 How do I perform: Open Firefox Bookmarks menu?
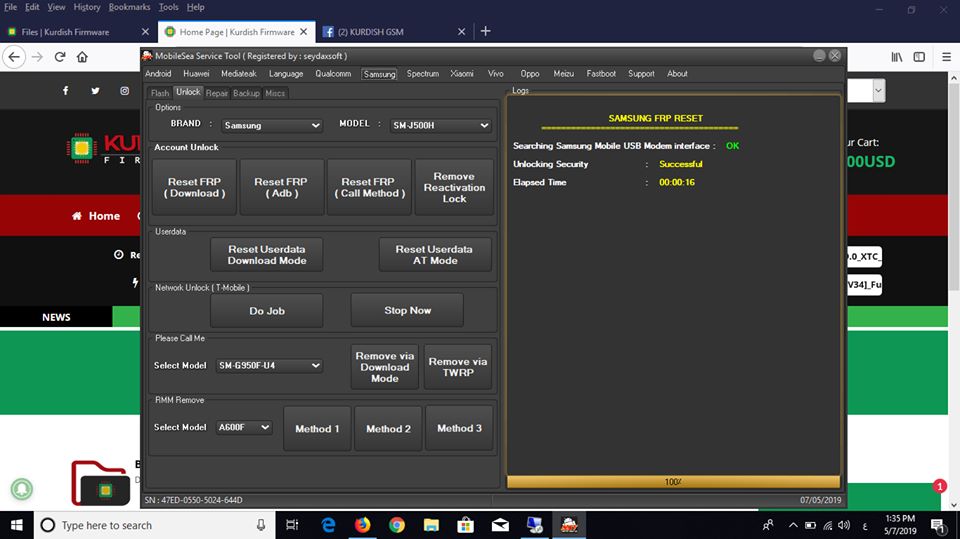click(x=129, y=7)
